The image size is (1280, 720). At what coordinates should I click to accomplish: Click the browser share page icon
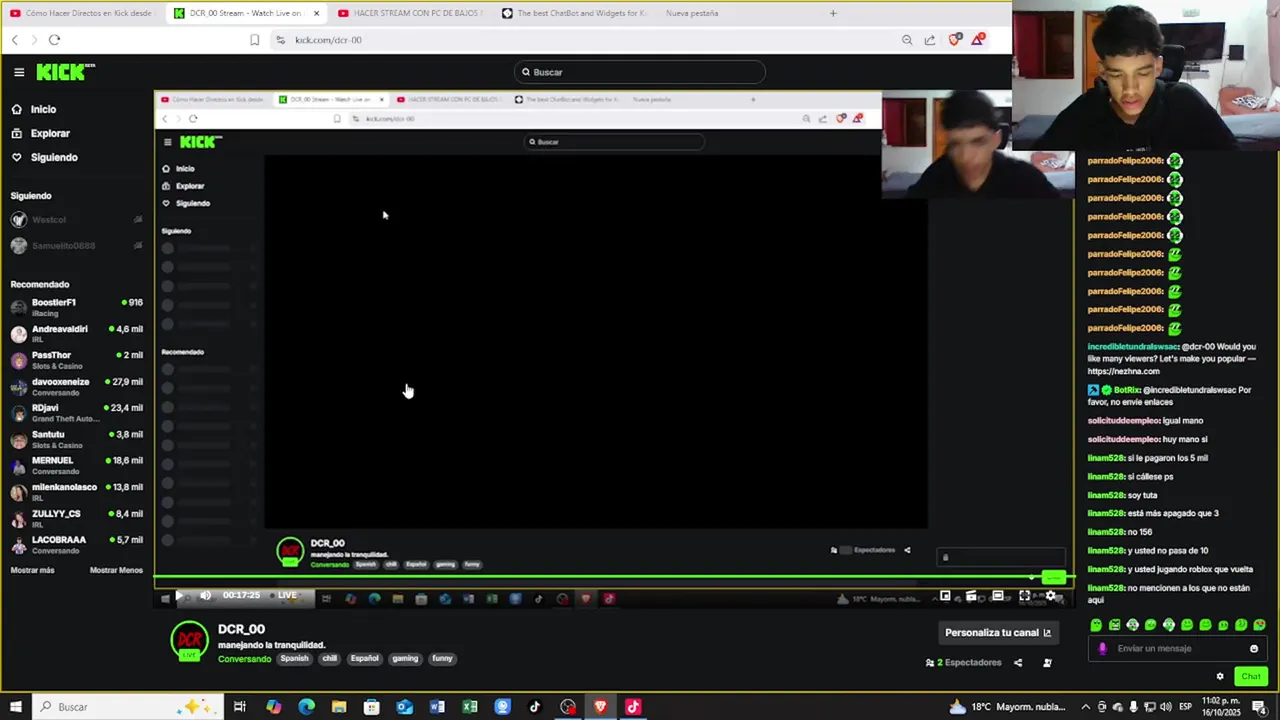(x=930, y=40)
